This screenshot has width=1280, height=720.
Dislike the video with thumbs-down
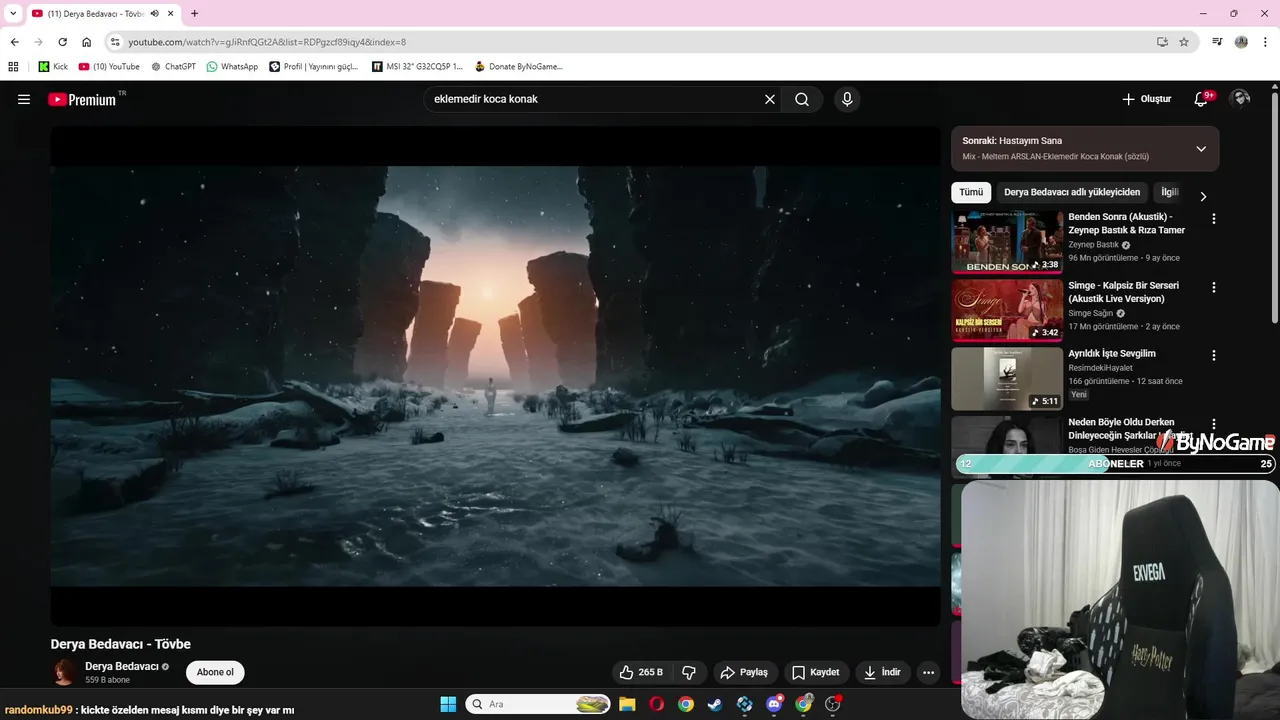click(688, 672)
